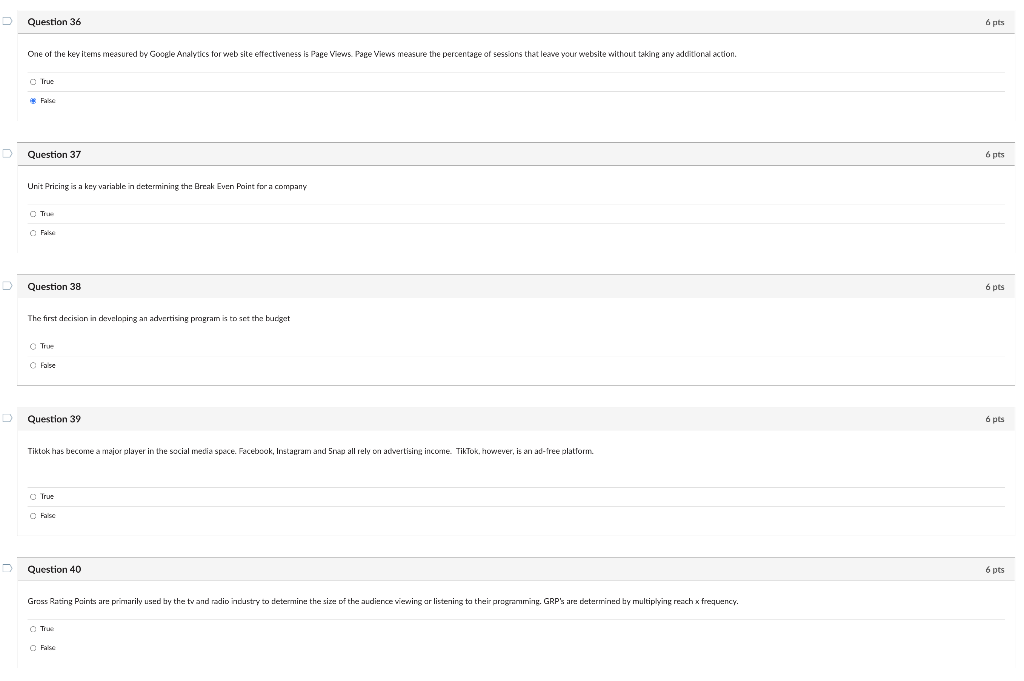The width and height of the screenshot is (1024, 681).
Task: Click the 6 pts label of Question 38
Action: click(x=995, y=287)
